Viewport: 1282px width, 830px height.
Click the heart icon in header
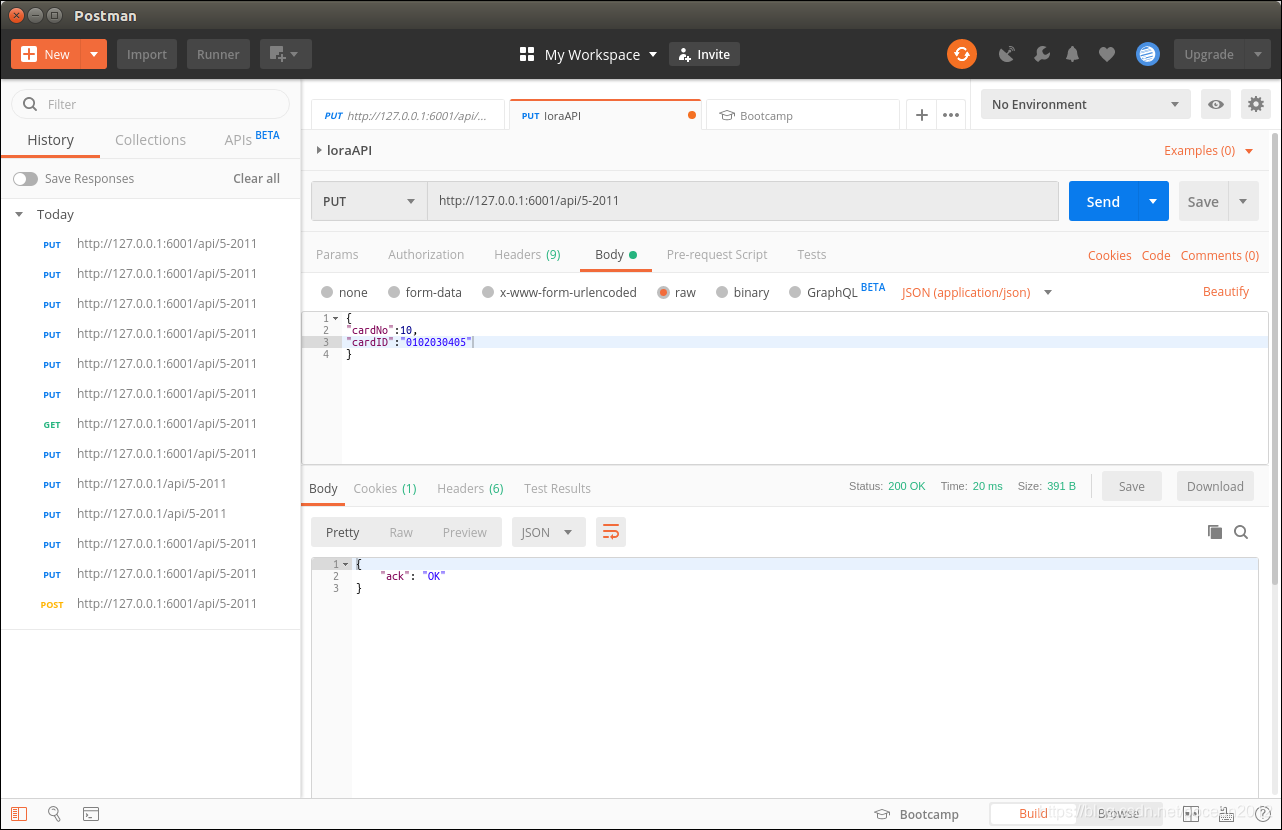point(1106,54)
